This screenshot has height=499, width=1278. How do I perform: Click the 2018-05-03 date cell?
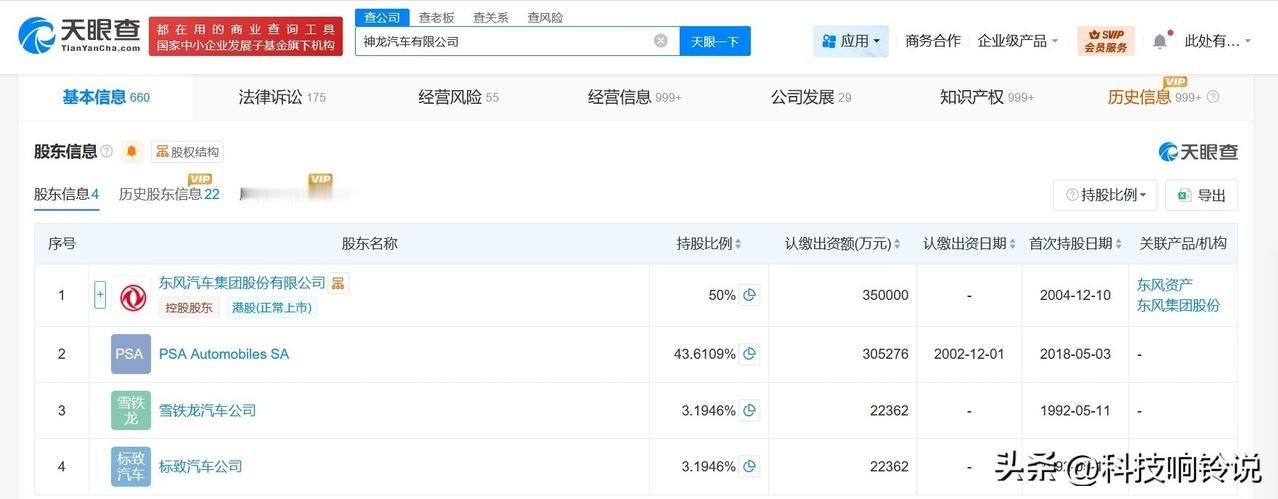coord(1075,354)
